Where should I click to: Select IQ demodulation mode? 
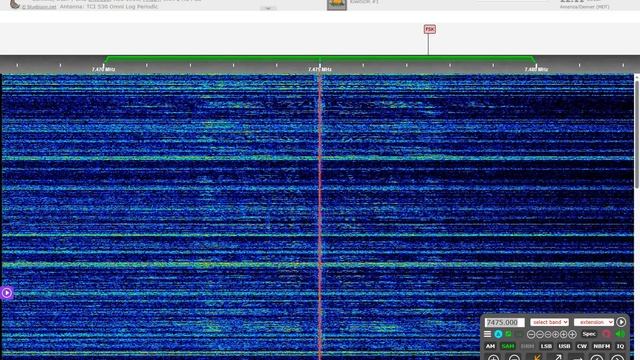(x=620, y=346)
